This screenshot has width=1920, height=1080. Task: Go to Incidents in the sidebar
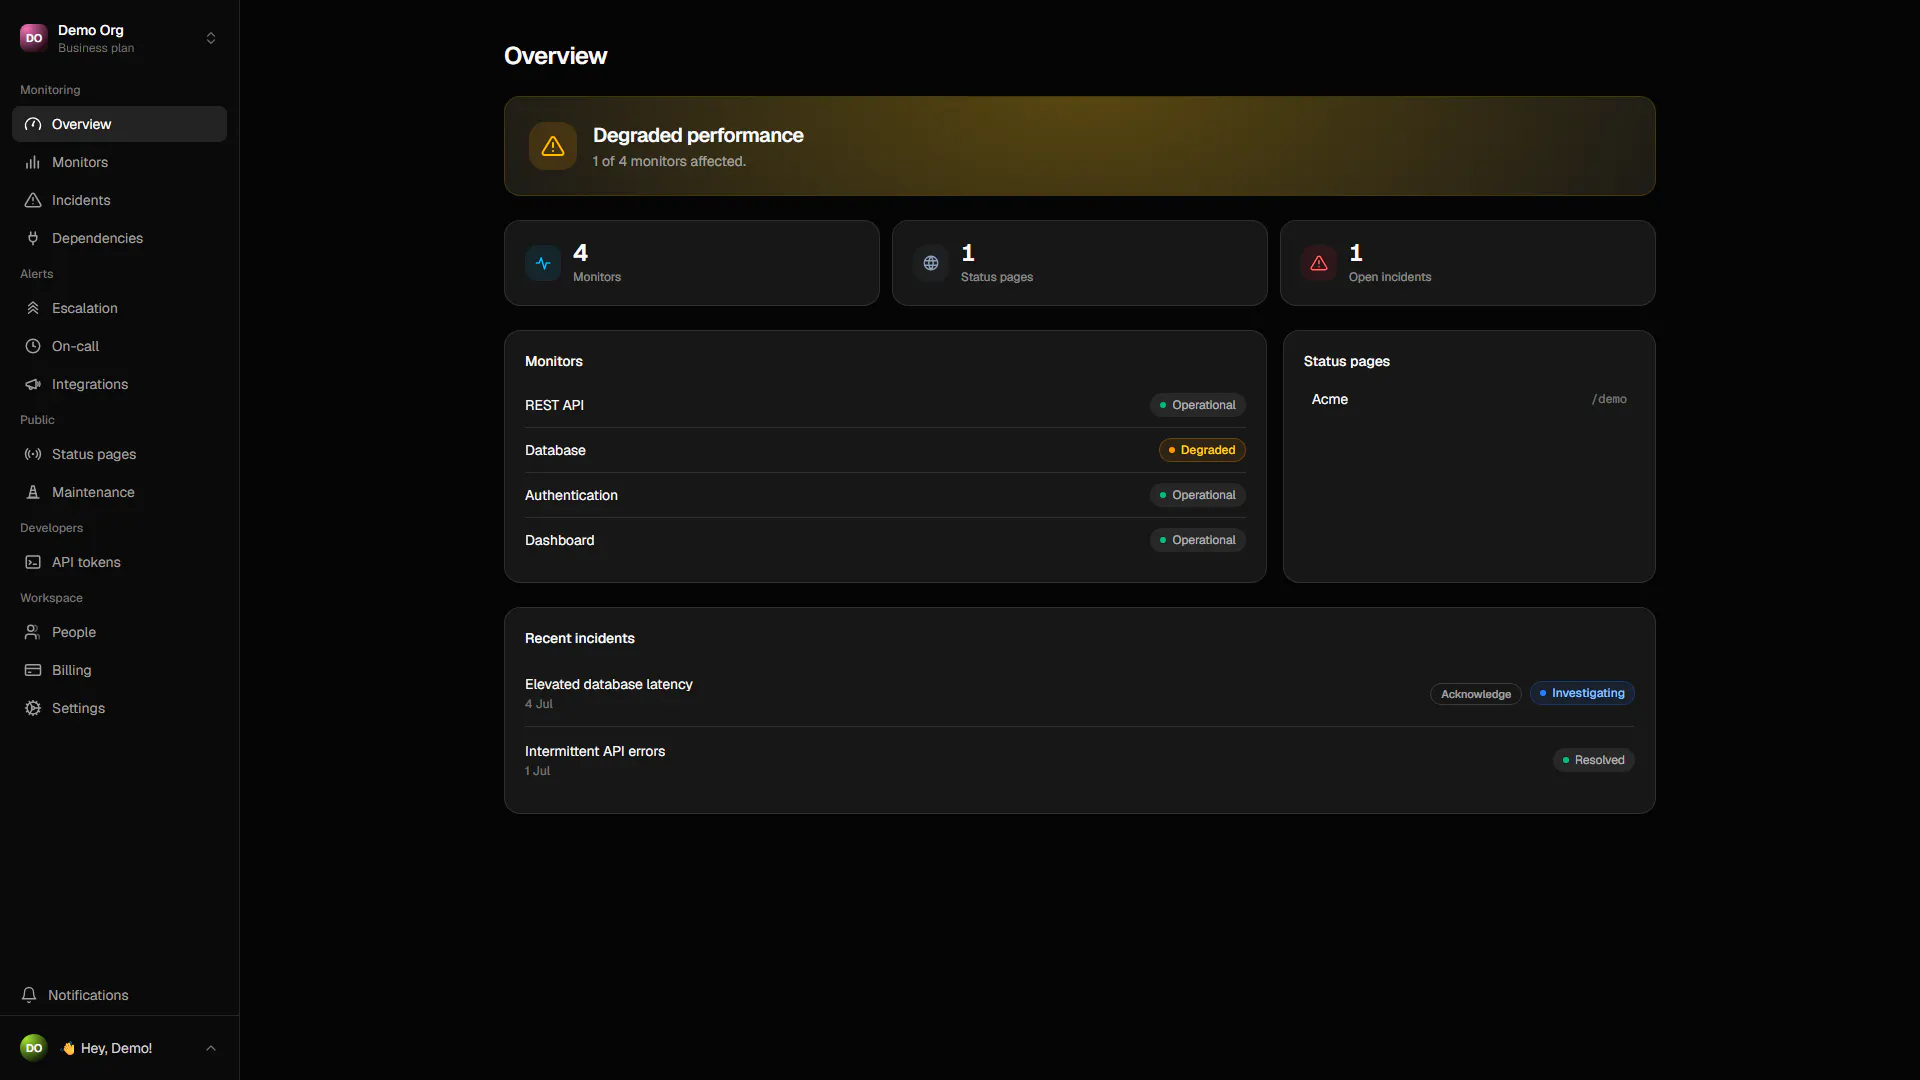pyautogui.click(x=120, y=200)
